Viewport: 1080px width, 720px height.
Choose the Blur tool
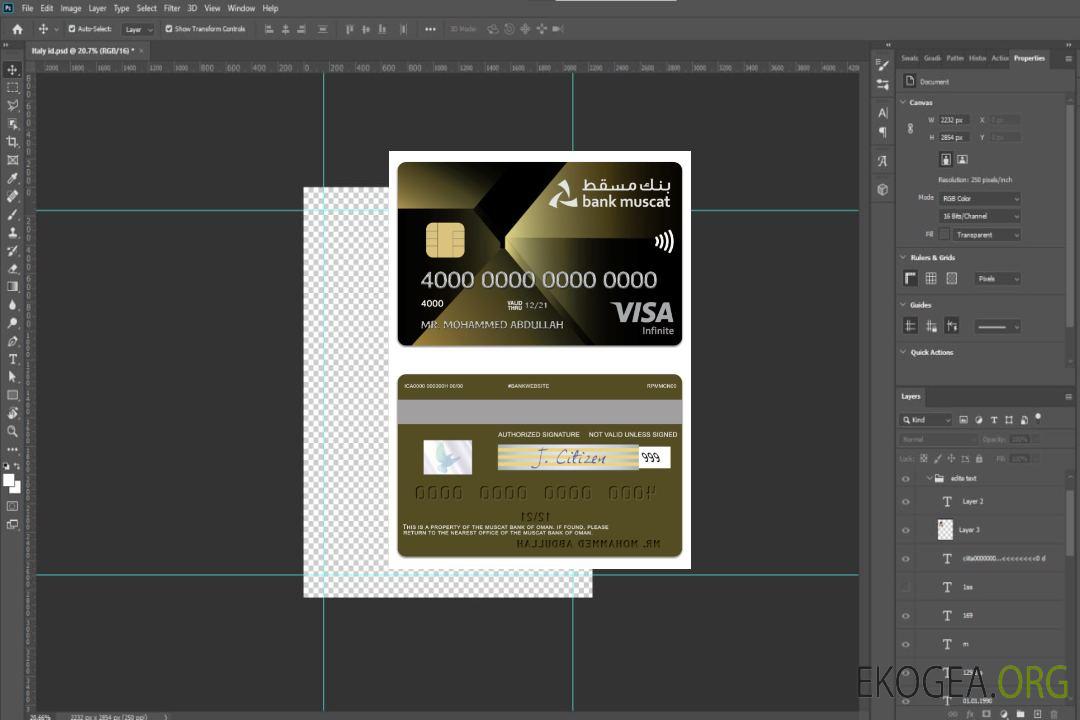[12, 305]
